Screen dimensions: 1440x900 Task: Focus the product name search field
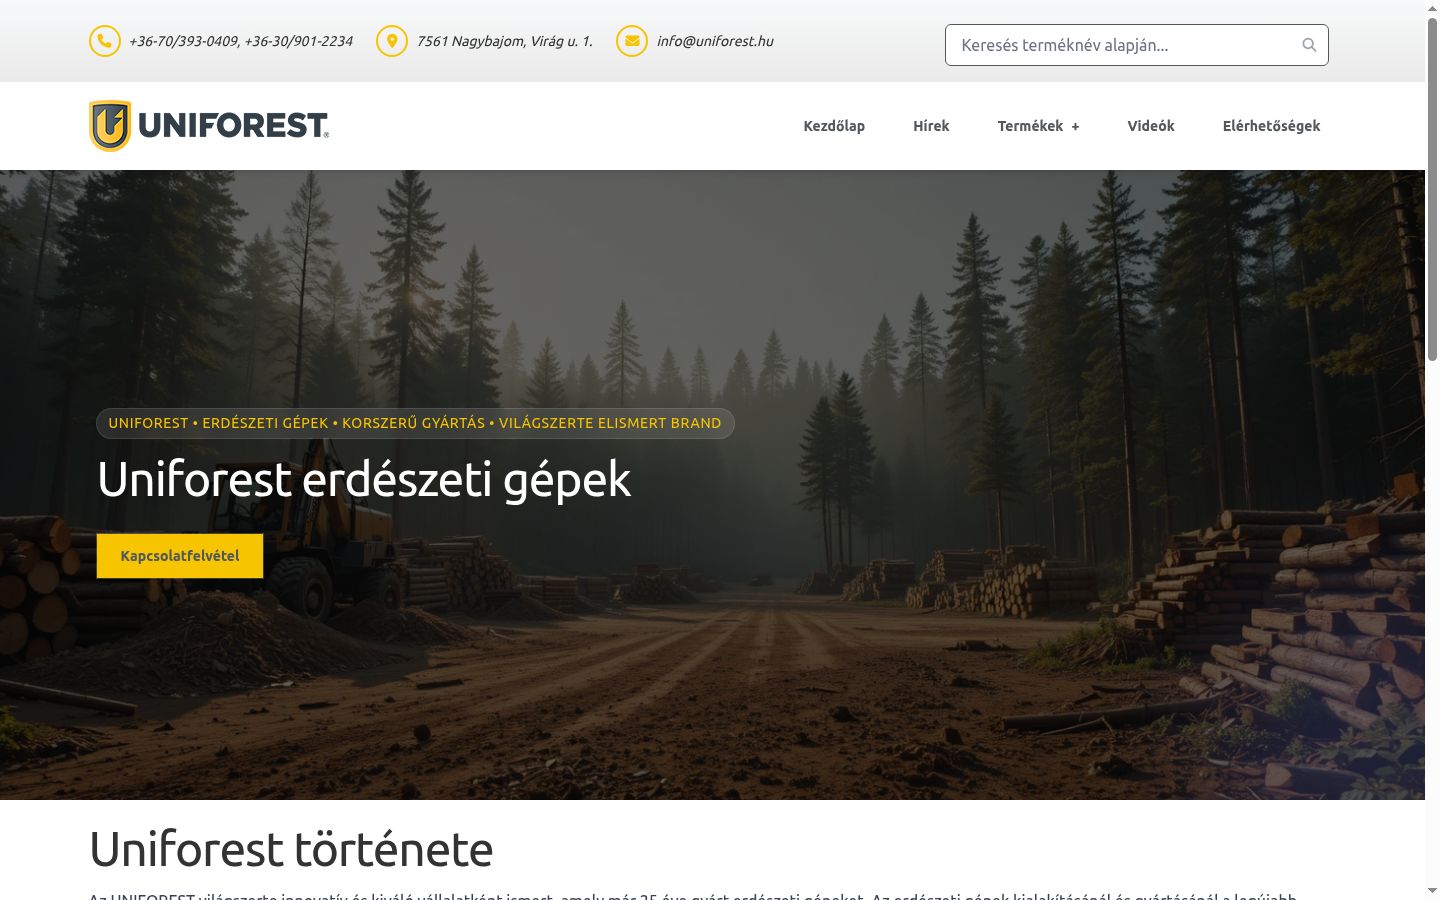[1136, 45]
